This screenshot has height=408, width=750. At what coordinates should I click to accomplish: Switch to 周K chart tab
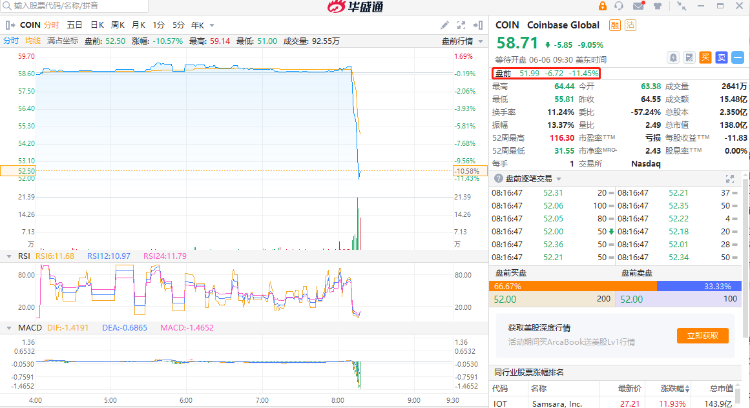(118, 25)
